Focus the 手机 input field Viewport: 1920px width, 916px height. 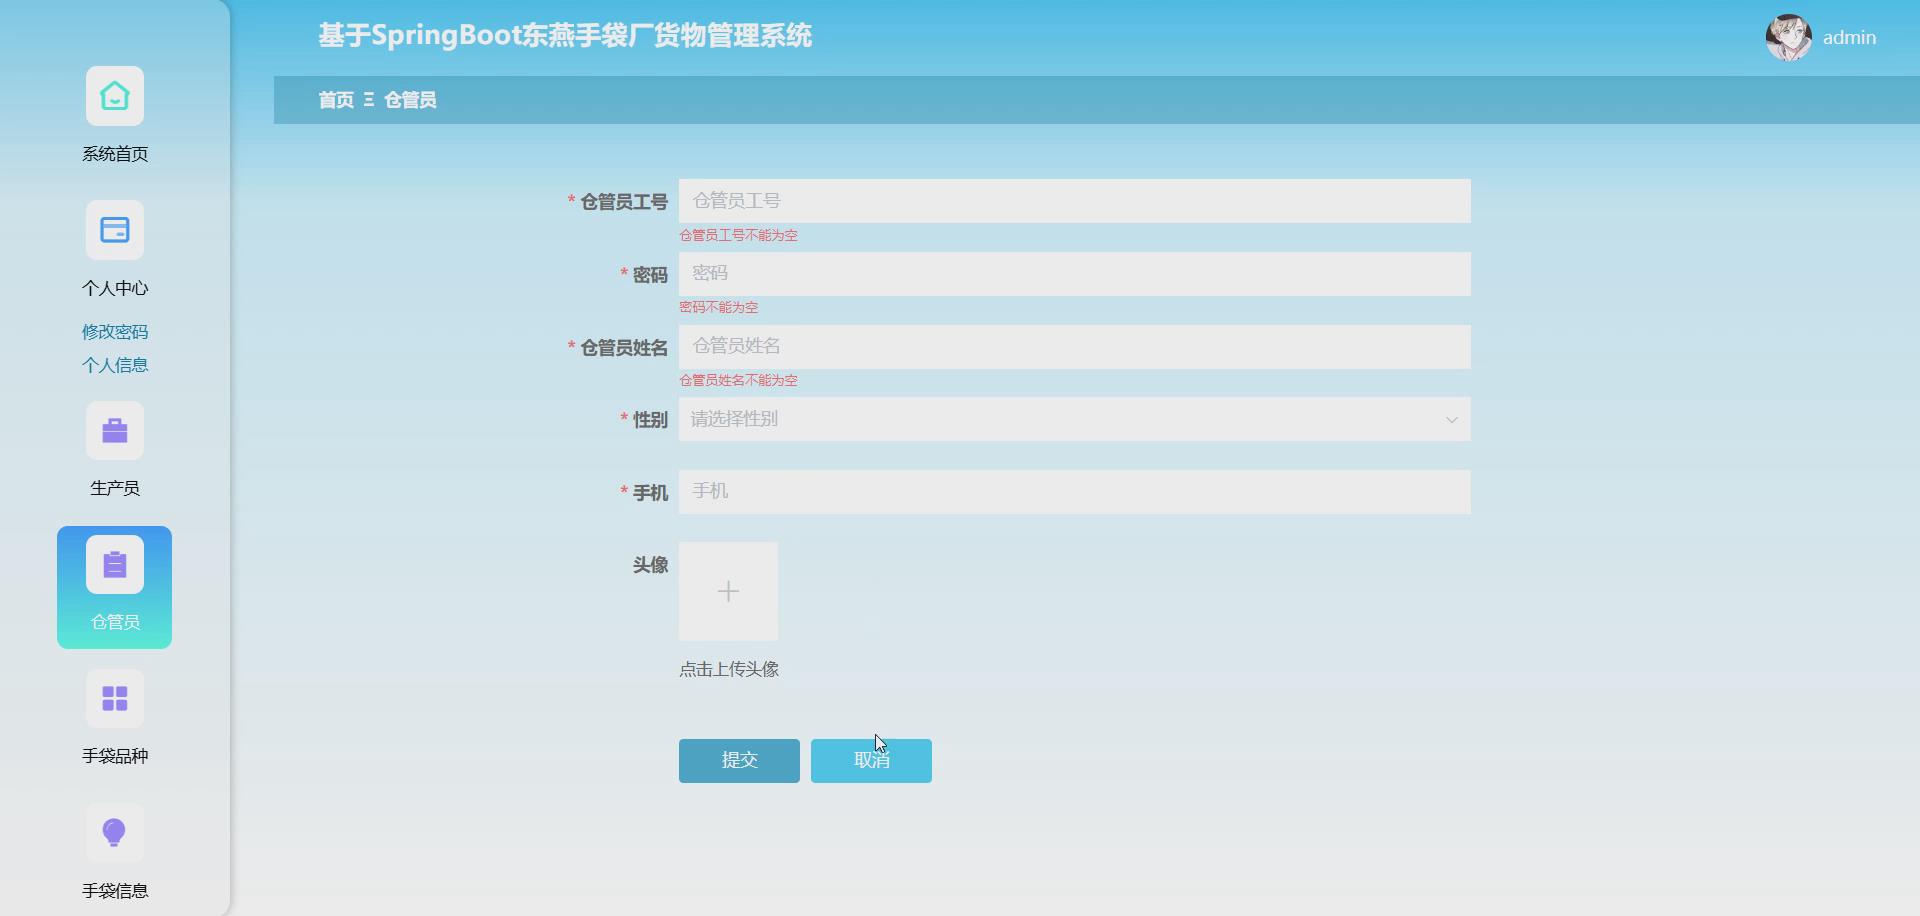pos(1074,492)
